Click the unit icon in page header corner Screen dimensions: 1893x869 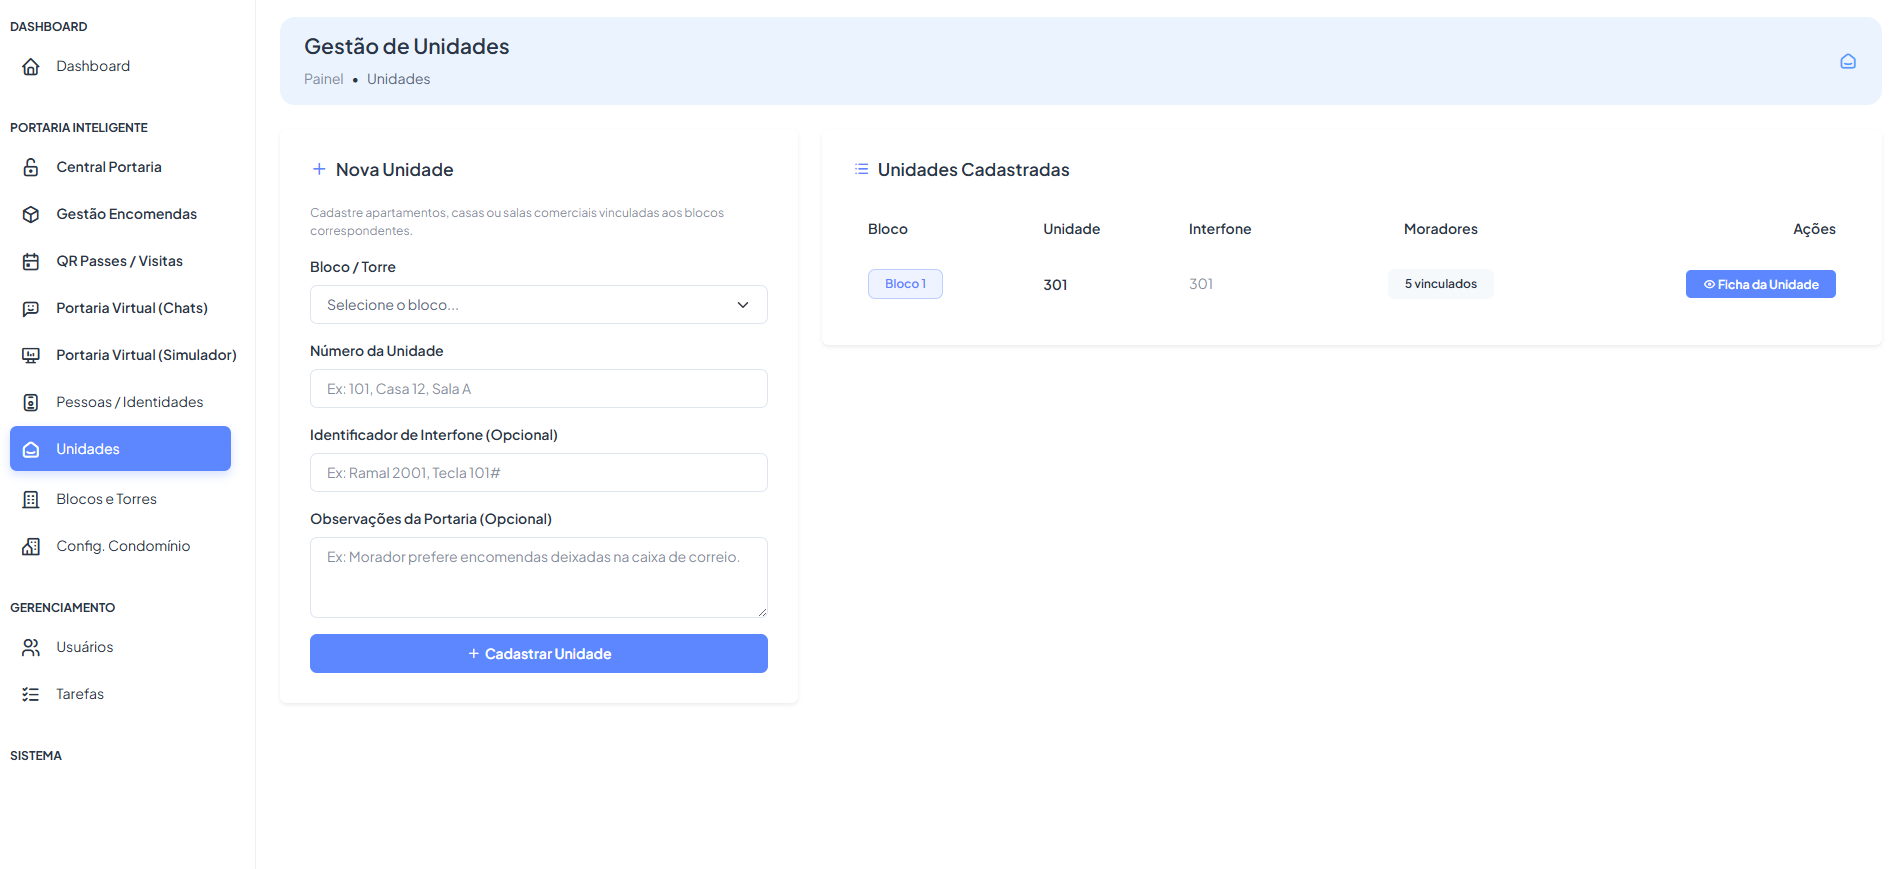tap(1848, 61)
